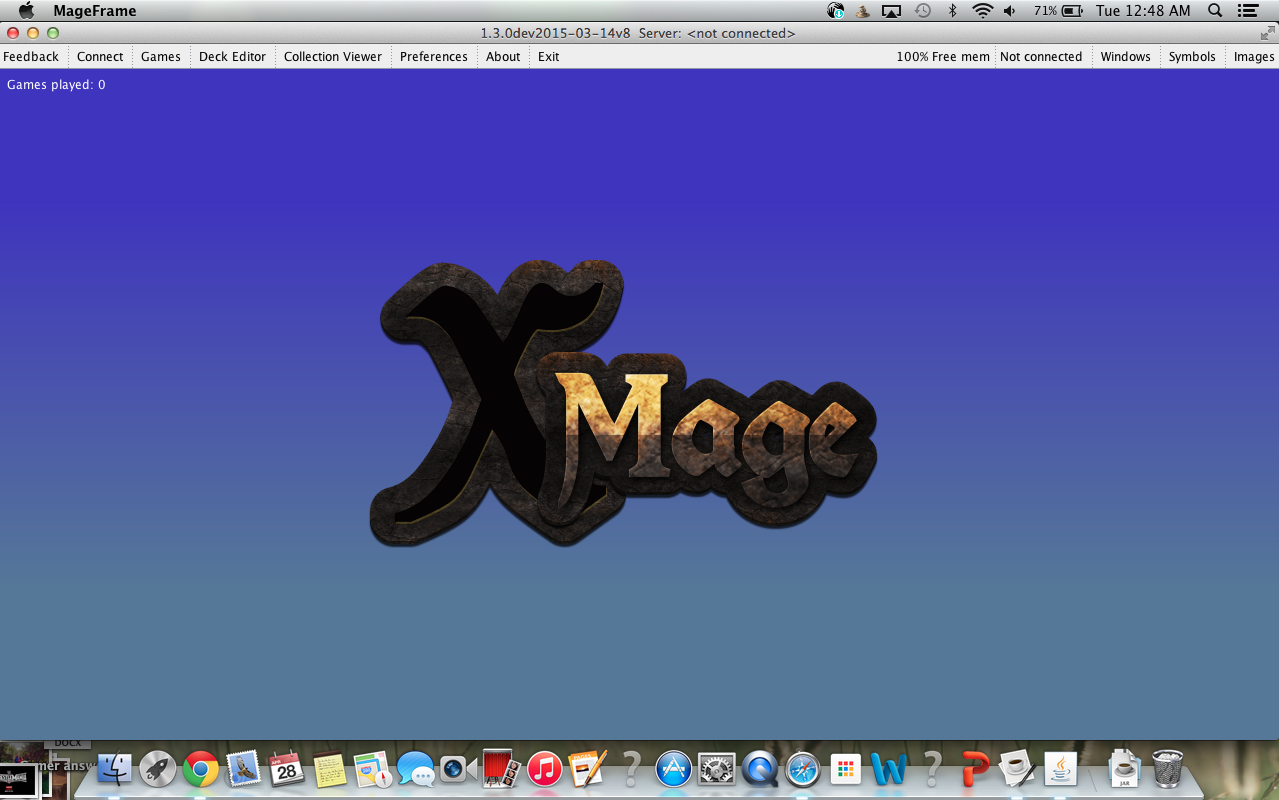
Task: Open the Wi-Fi menu
Action: [982, 11]
